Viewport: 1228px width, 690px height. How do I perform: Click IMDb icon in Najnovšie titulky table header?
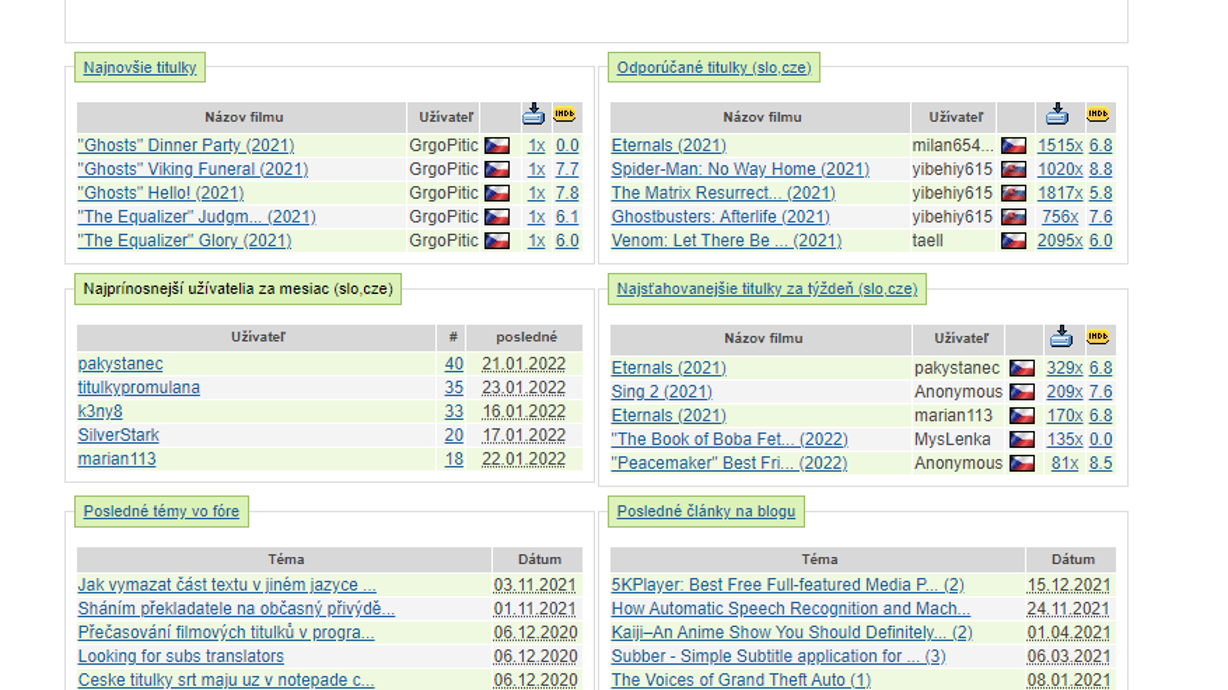click(x=565, y=115)
